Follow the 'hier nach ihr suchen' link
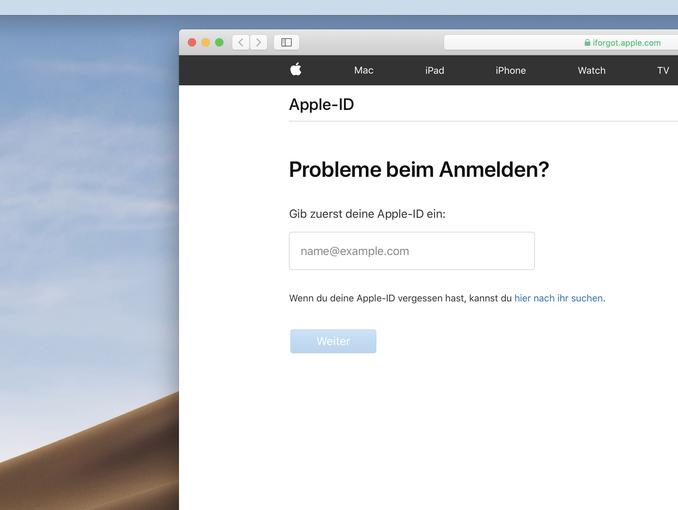Viewport: 678px width, 510px height. point(558,298)
